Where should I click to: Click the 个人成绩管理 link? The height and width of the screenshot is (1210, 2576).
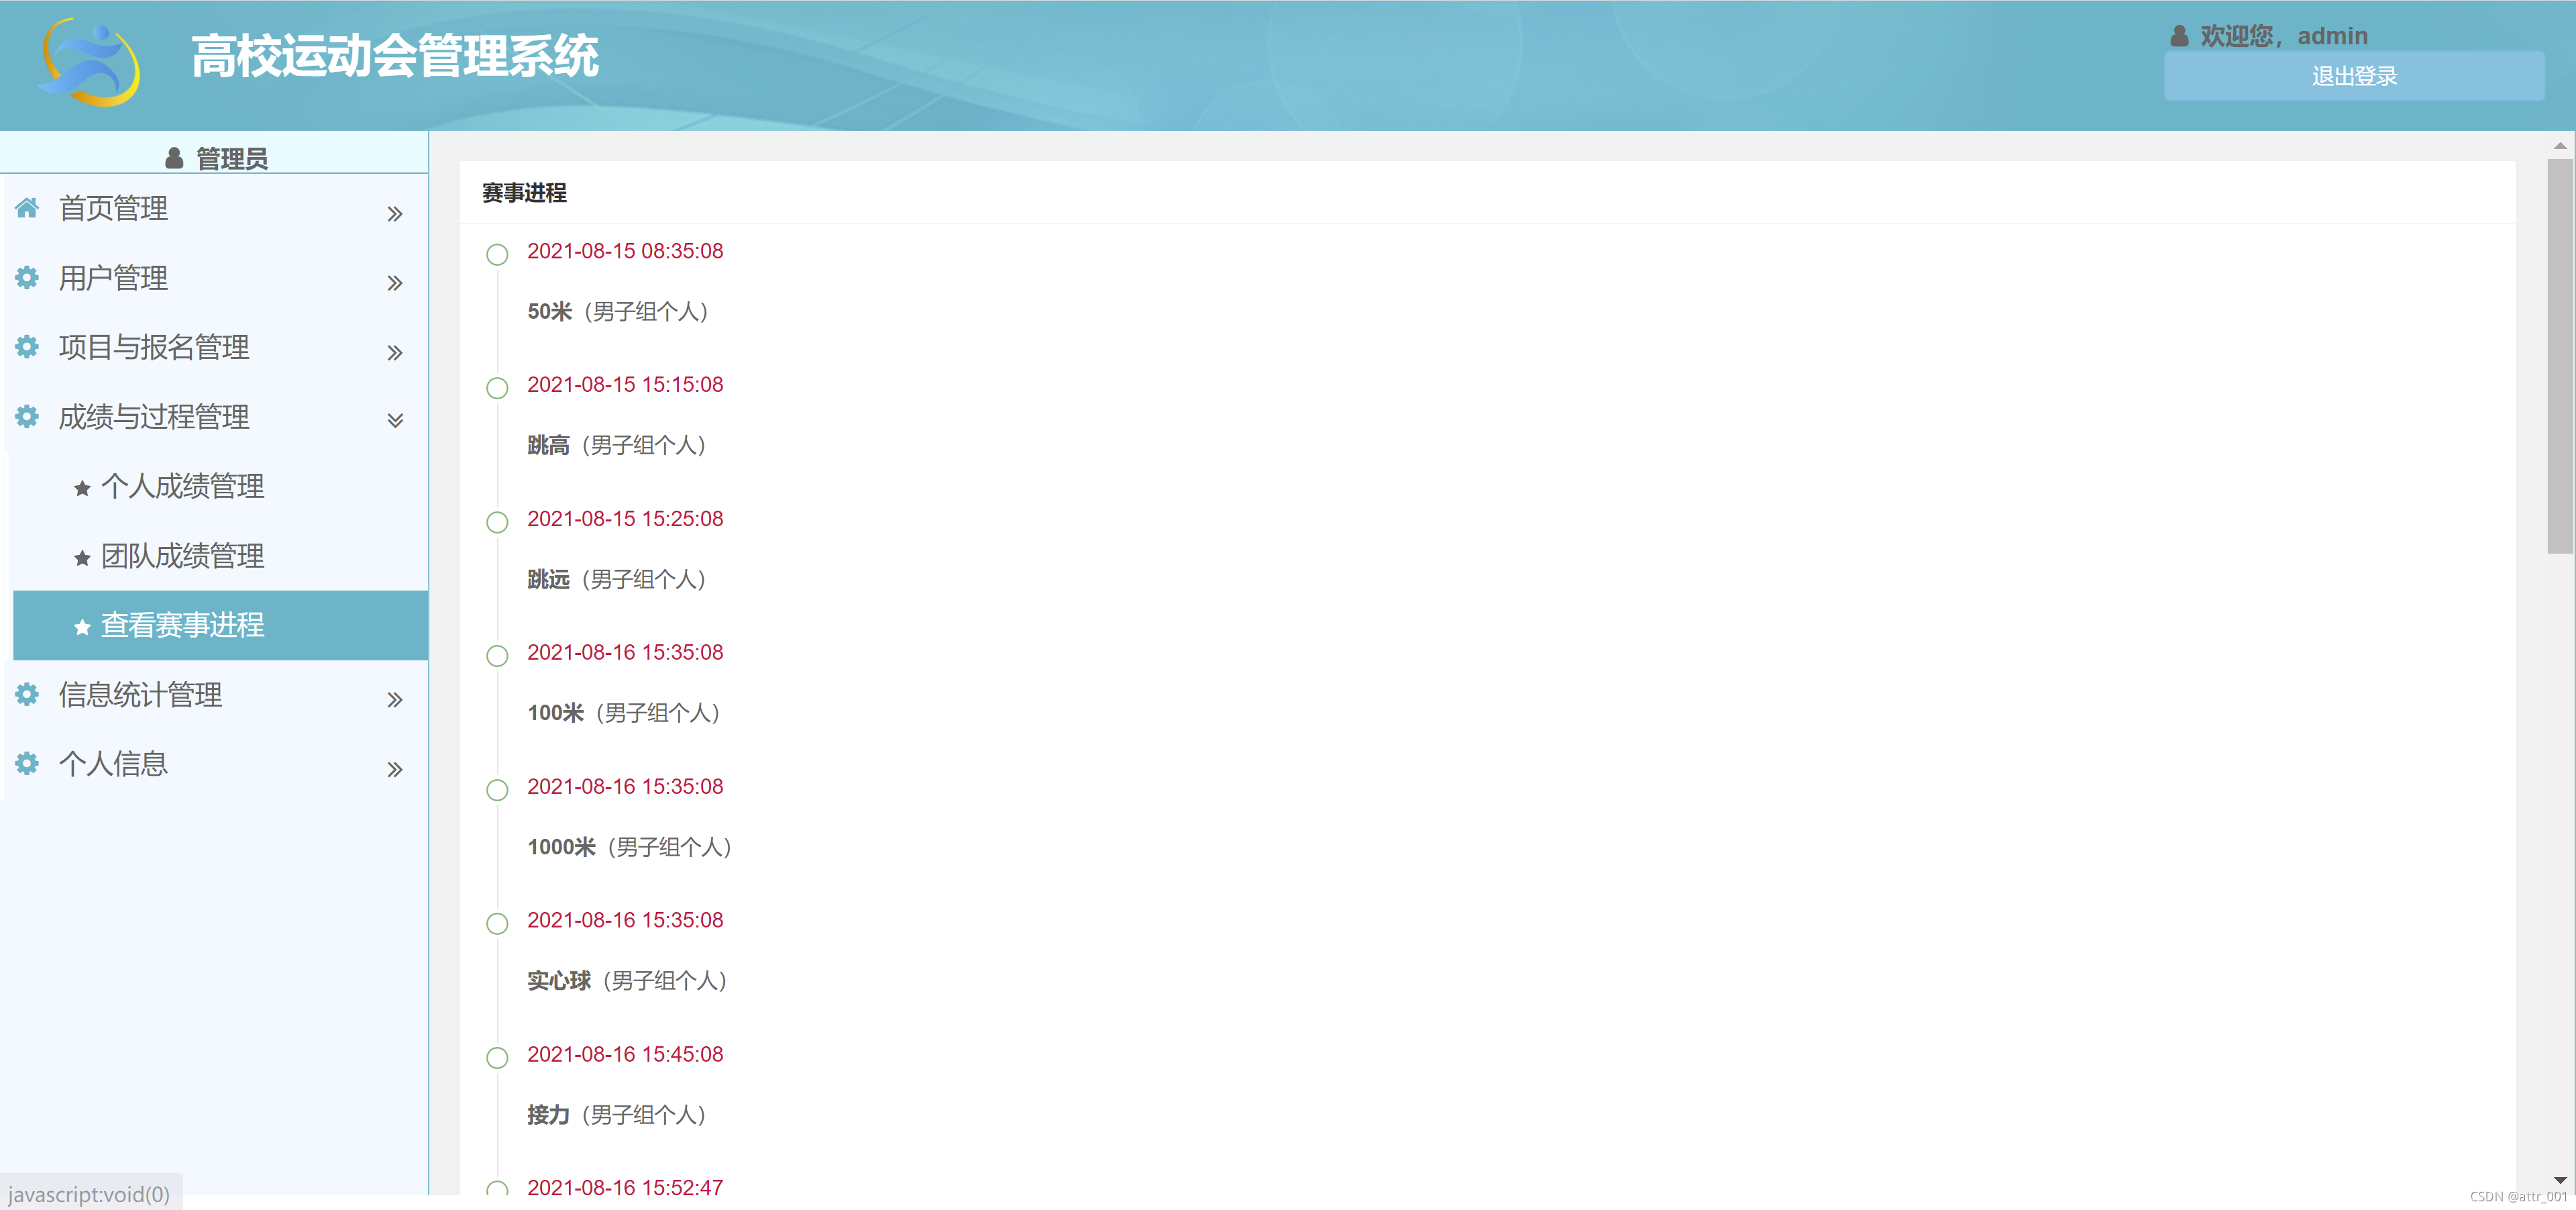[183, 486]
